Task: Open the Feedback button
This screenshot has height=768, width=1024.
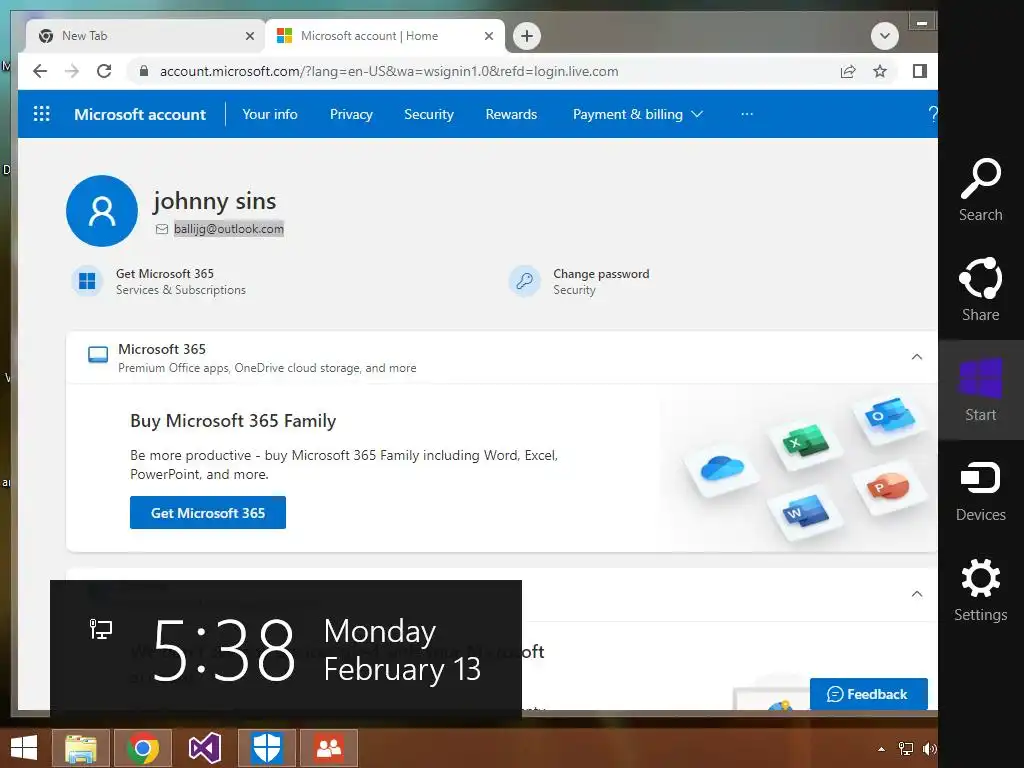Action: point(869,694)
